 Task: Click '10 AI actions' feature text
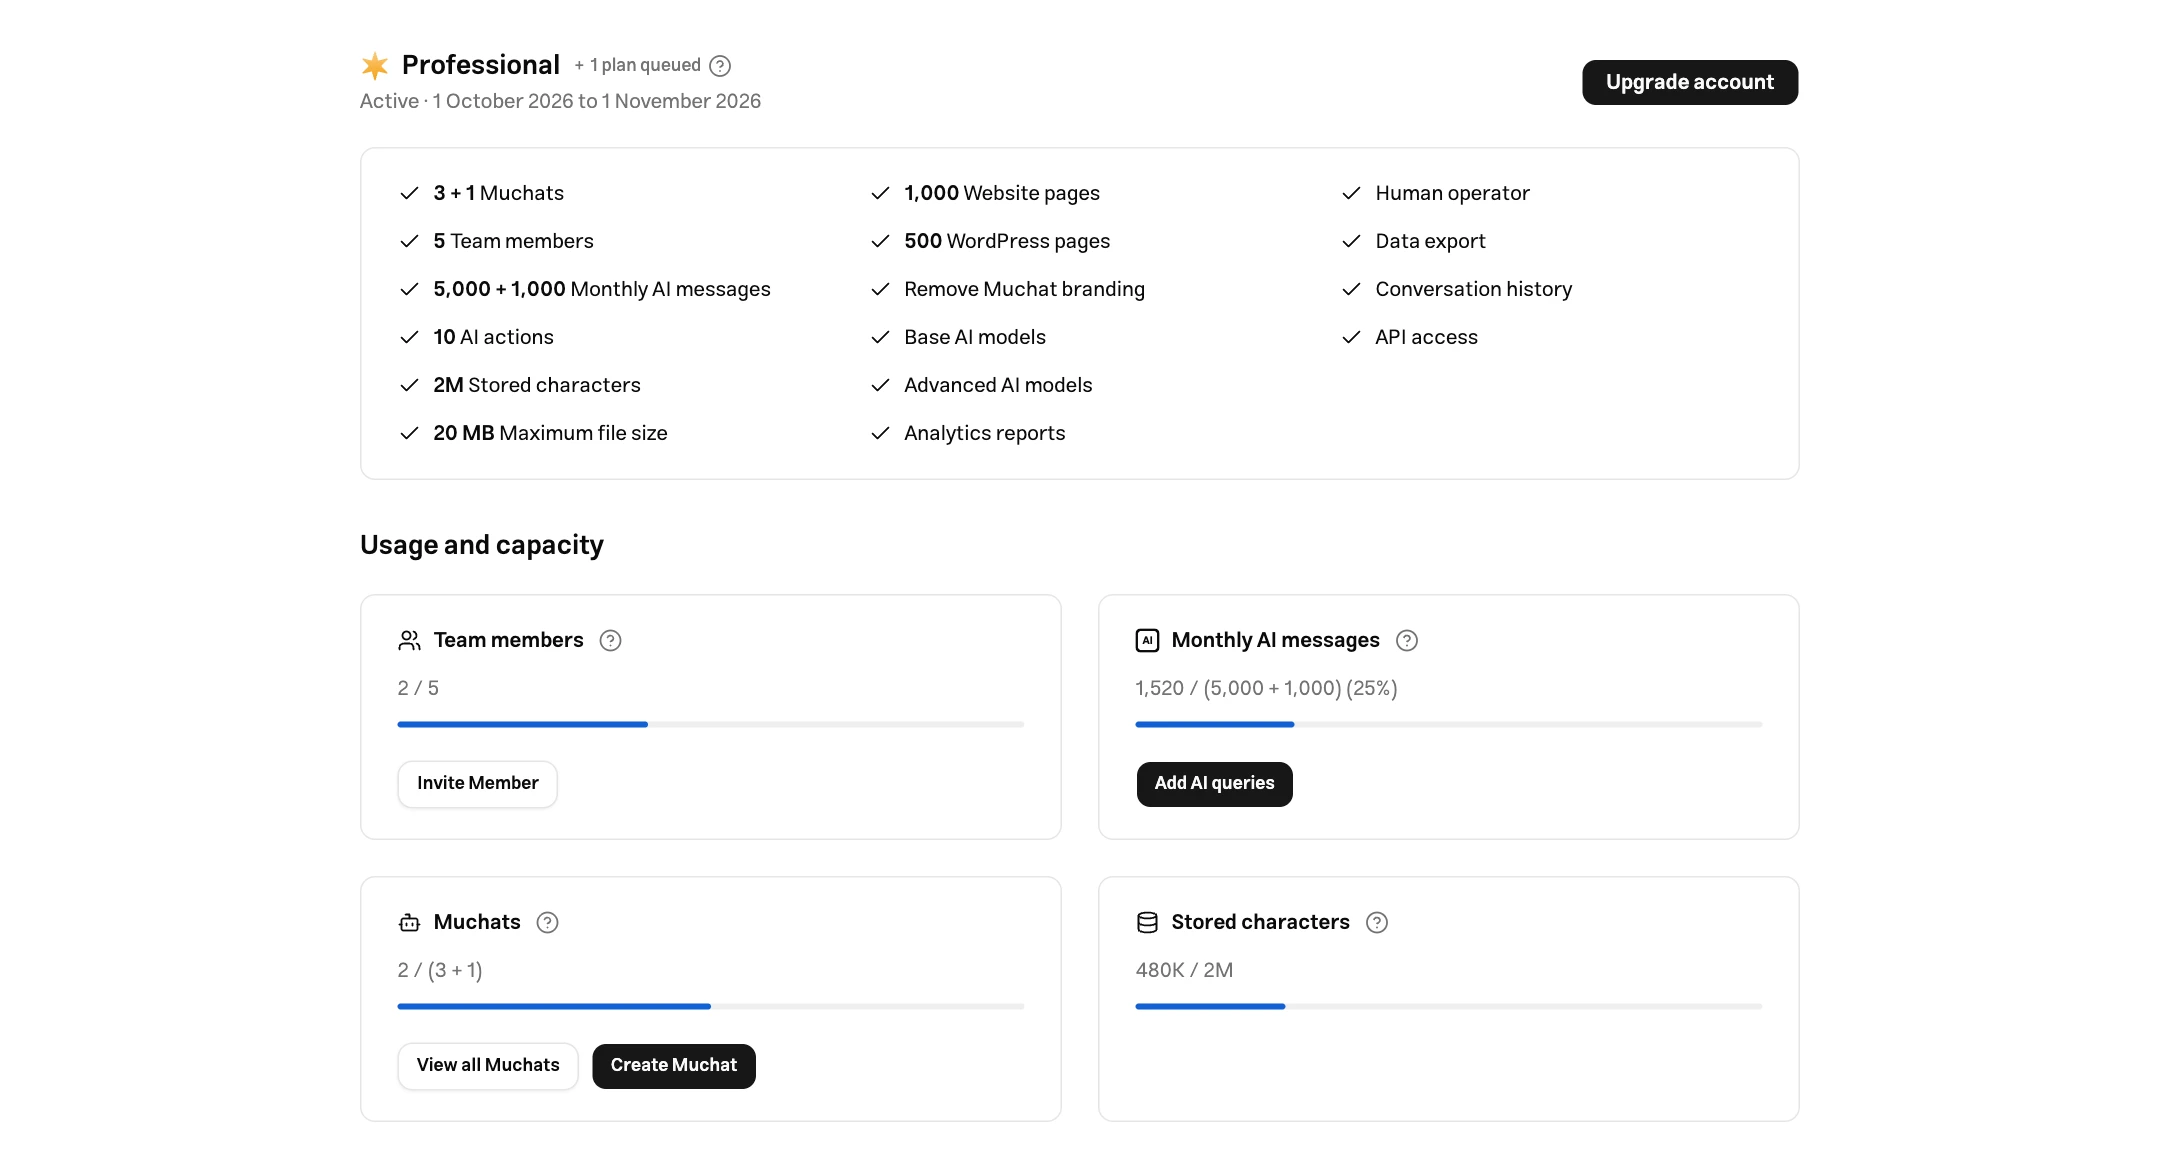click(x=494, y=338)
